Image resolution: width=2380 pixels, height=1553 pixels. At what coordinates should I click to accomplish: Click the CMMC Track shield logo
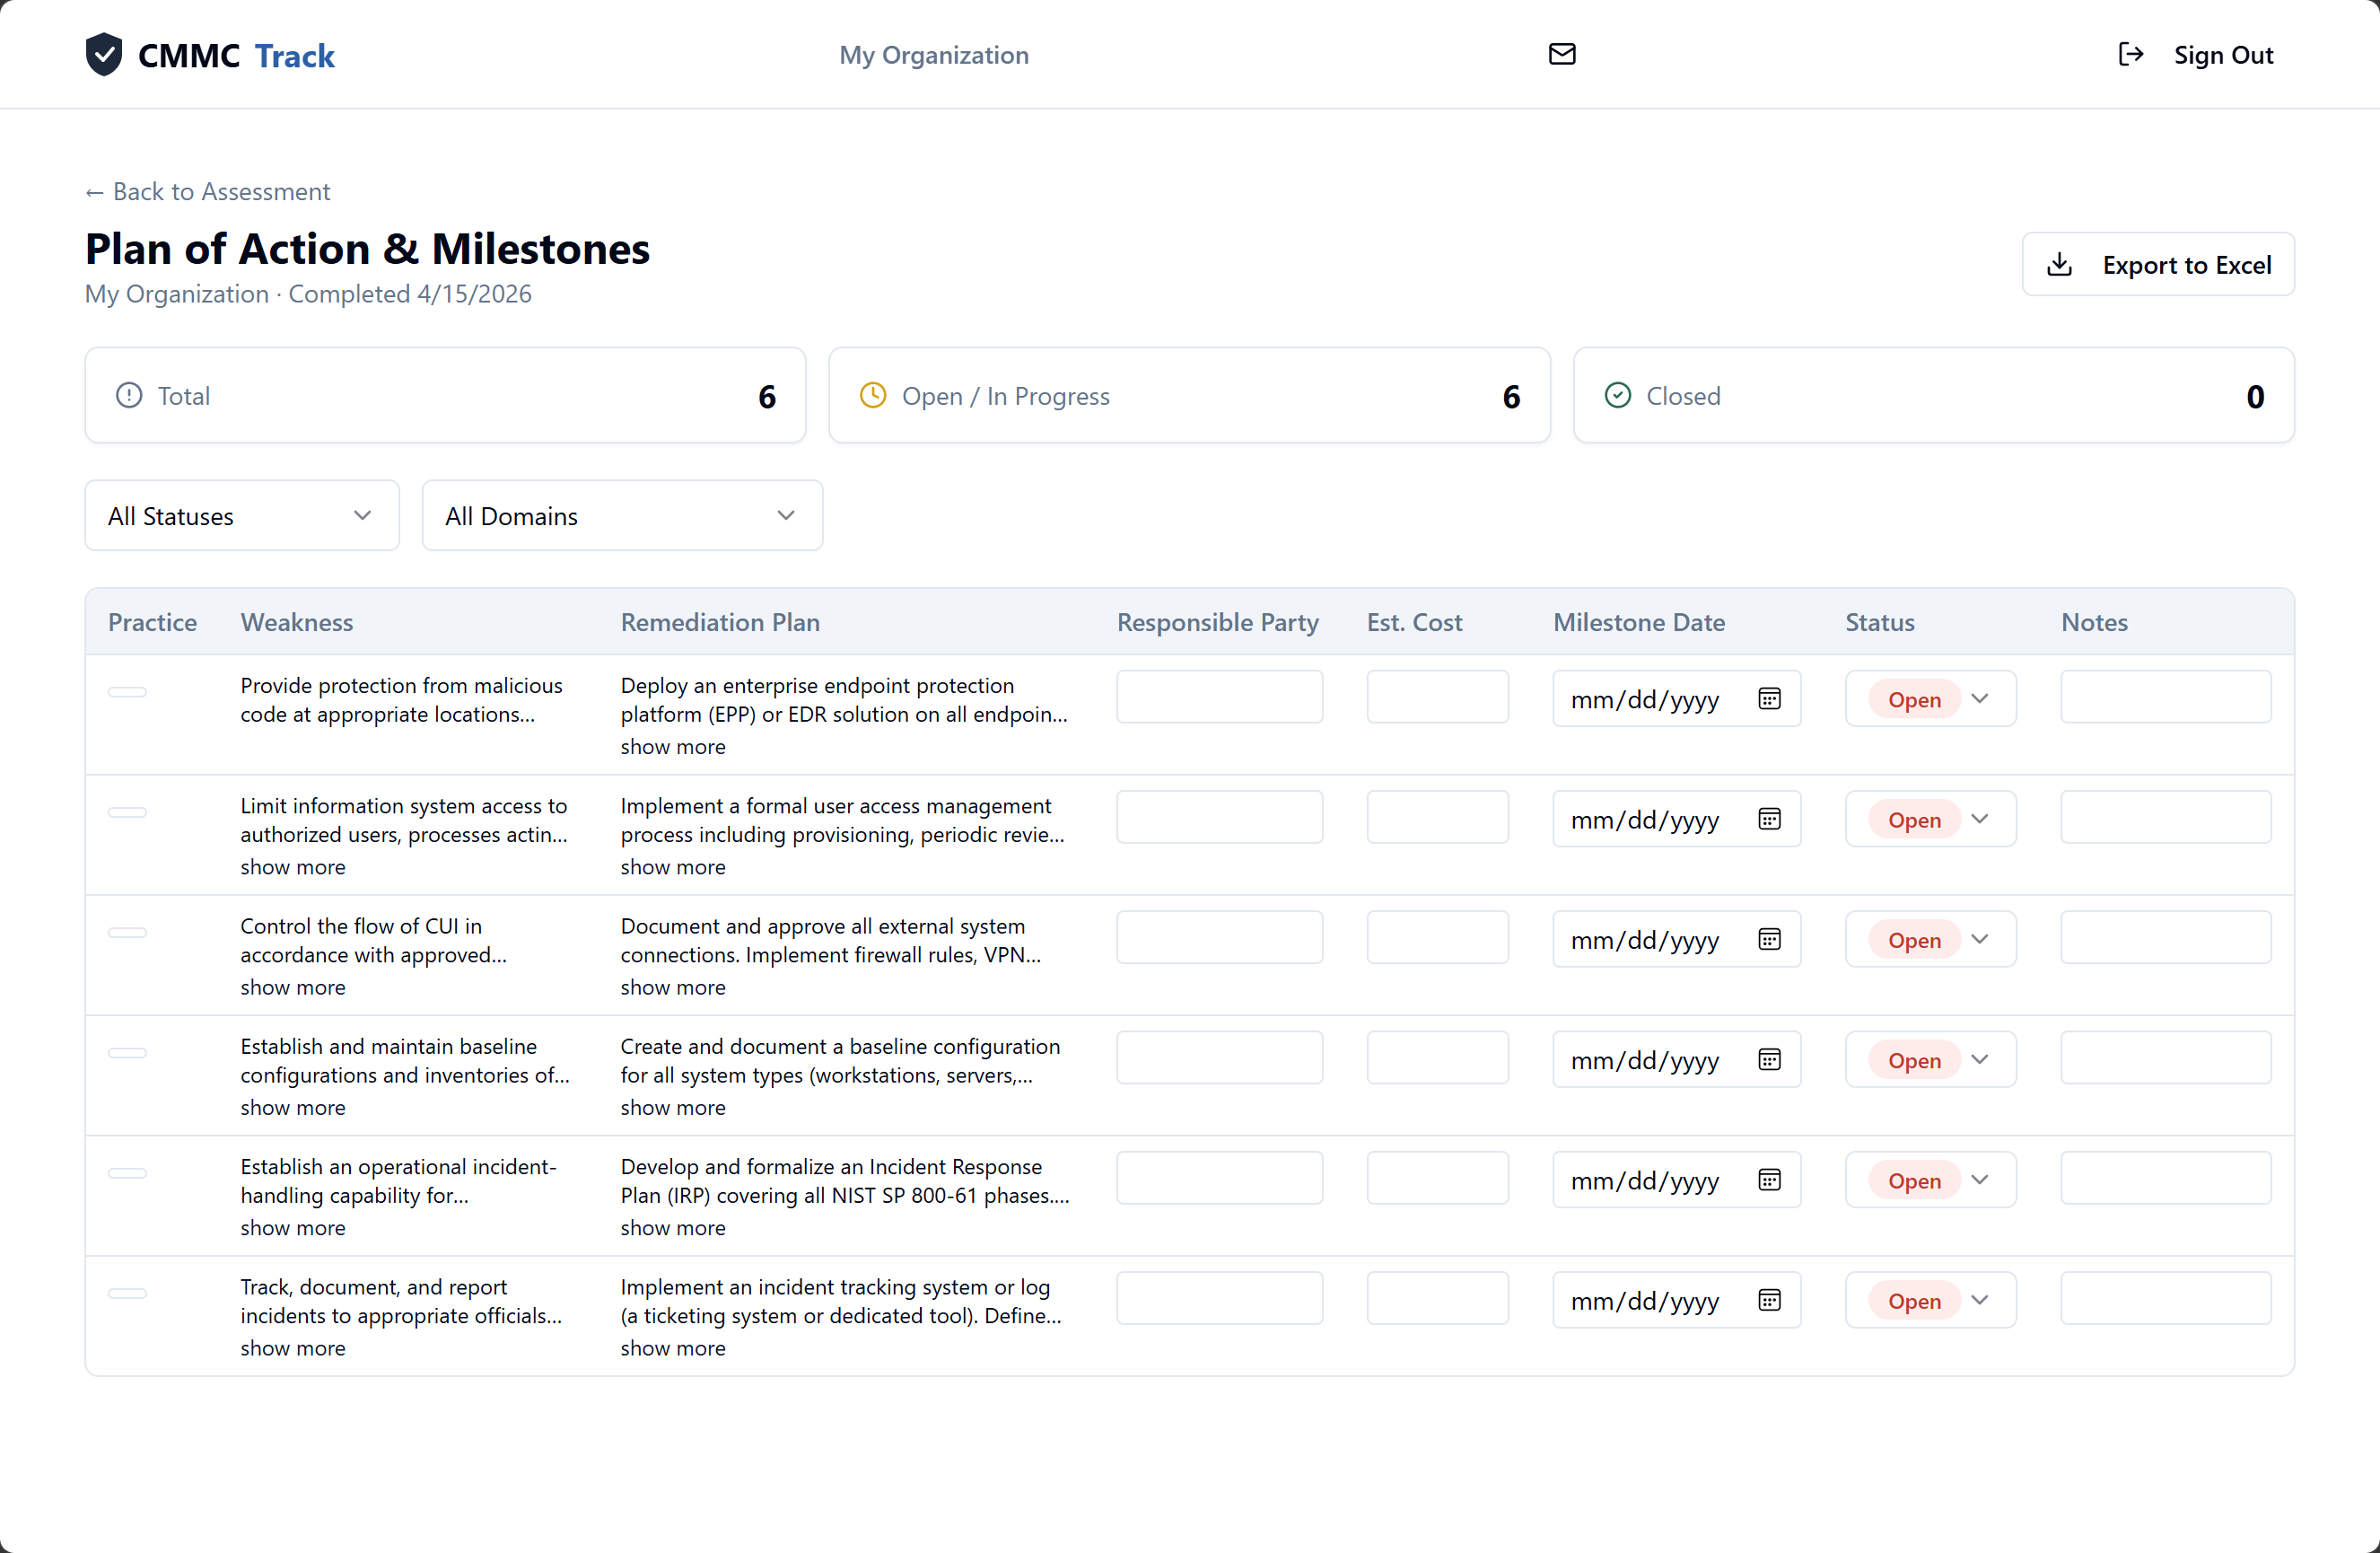[103, 54]
